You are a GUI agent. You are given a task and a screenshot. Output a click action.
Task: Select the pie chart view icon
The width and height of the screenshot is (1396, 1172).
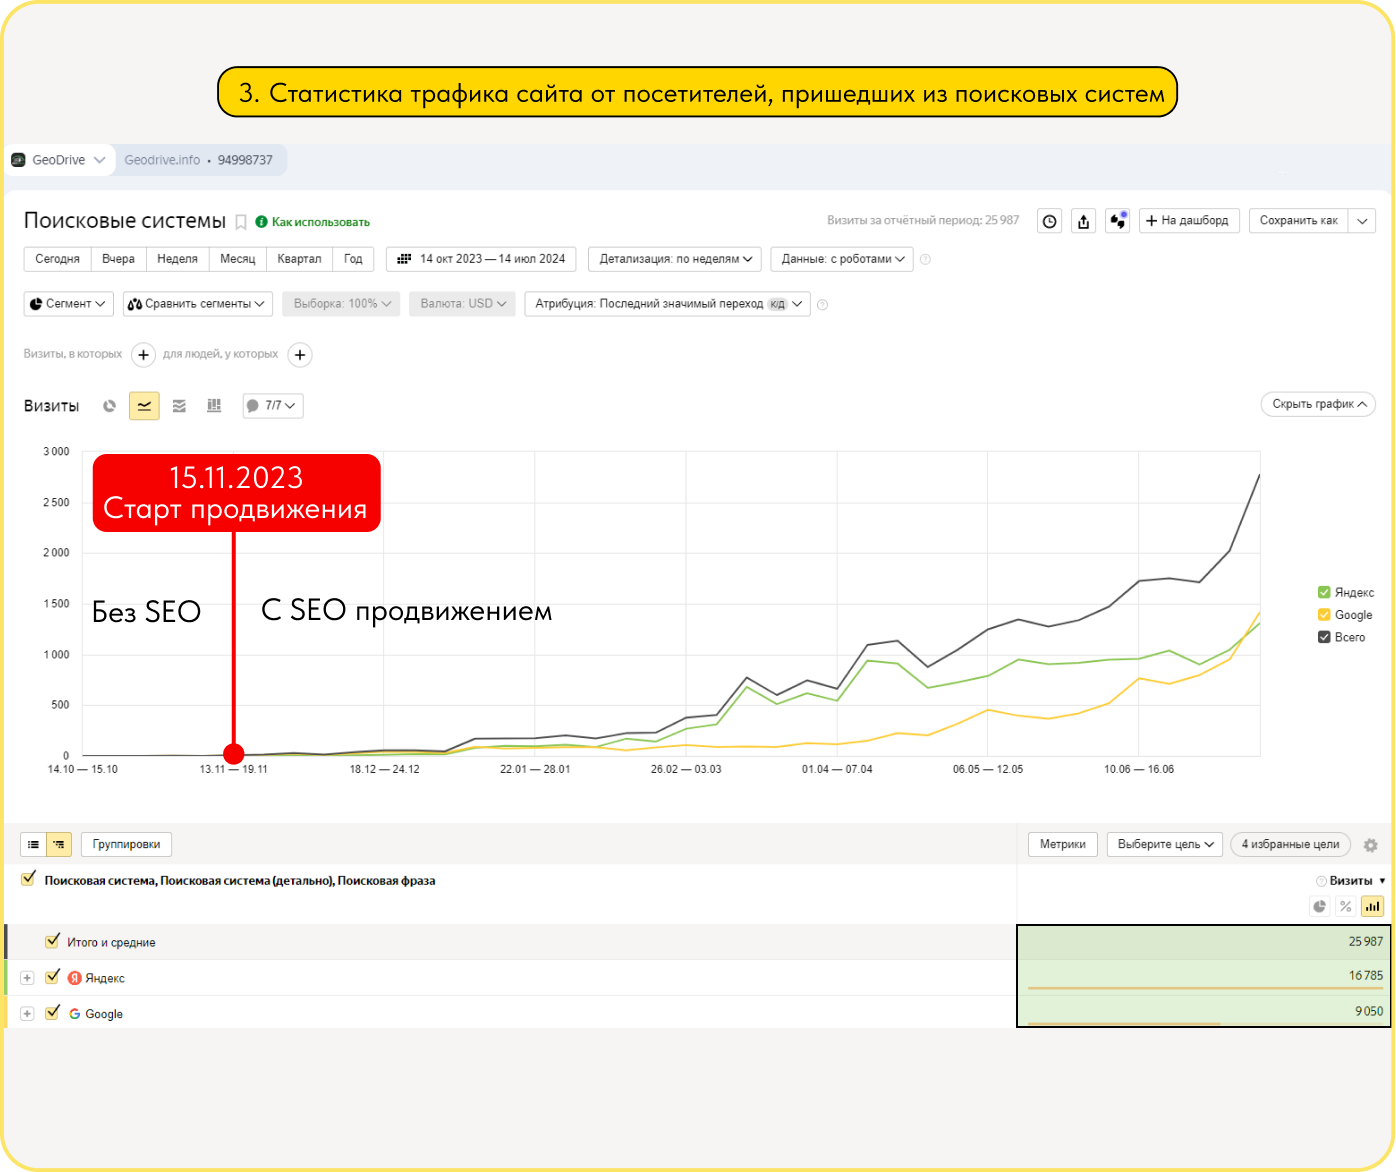[110, 406]
